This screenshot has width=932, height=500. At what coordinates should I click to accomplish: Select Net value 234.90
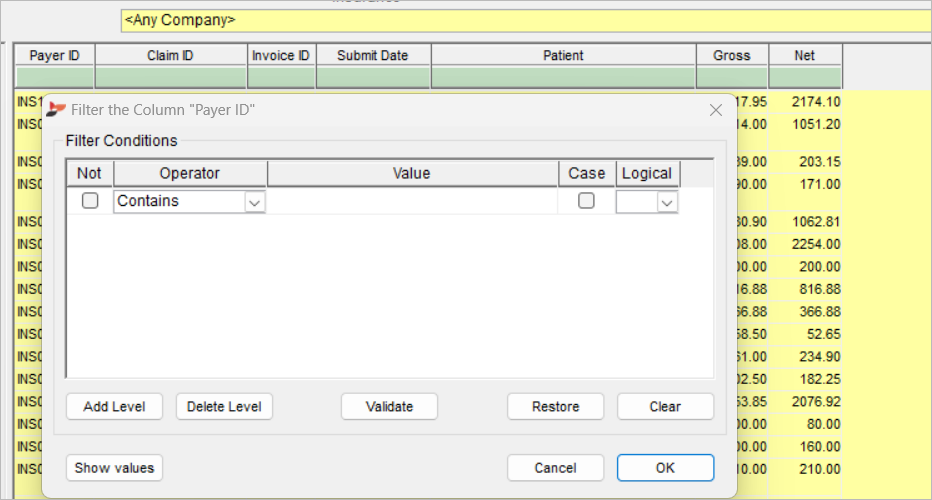819,357
